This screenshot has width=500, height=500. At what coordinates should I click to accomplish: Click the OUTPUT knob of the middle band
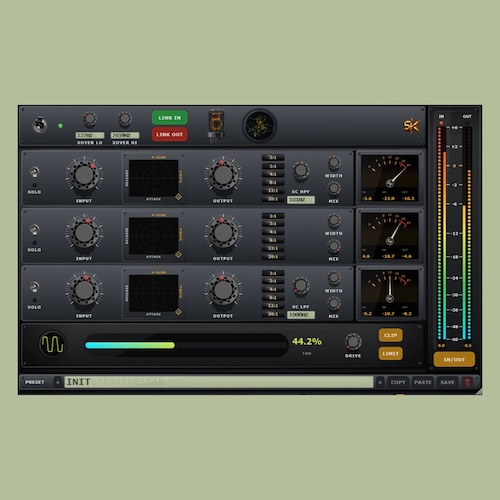click(223, 233)
